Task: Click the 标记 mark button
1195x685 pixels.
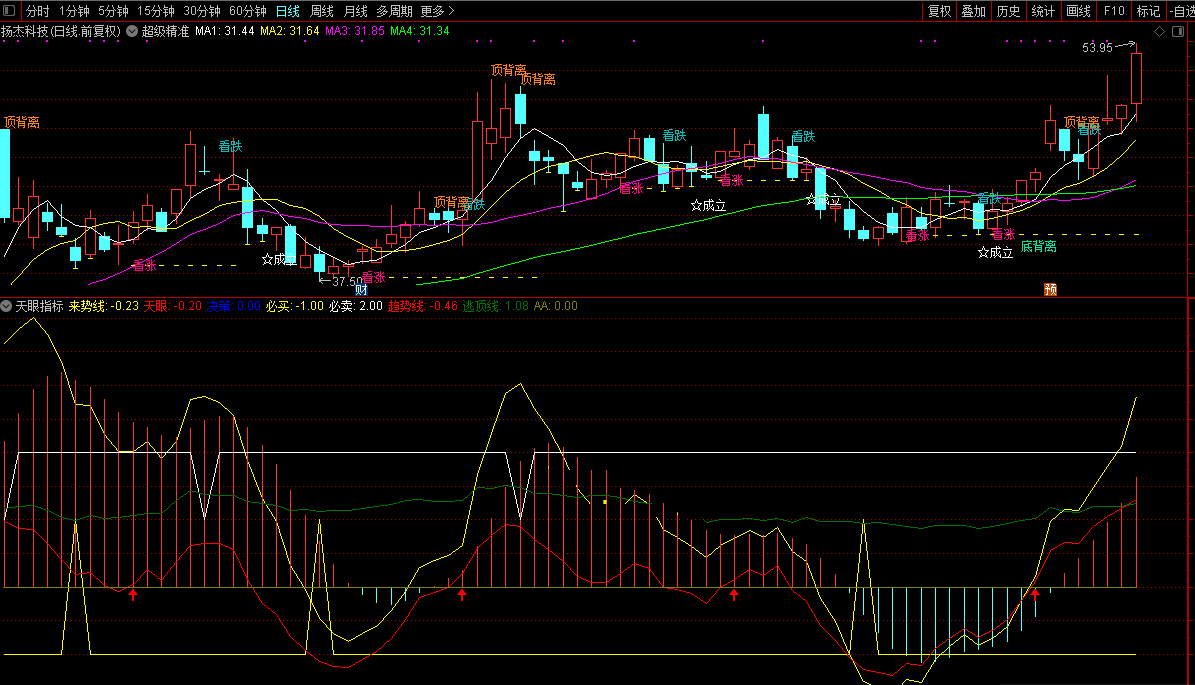Action: pos(1148,11)
